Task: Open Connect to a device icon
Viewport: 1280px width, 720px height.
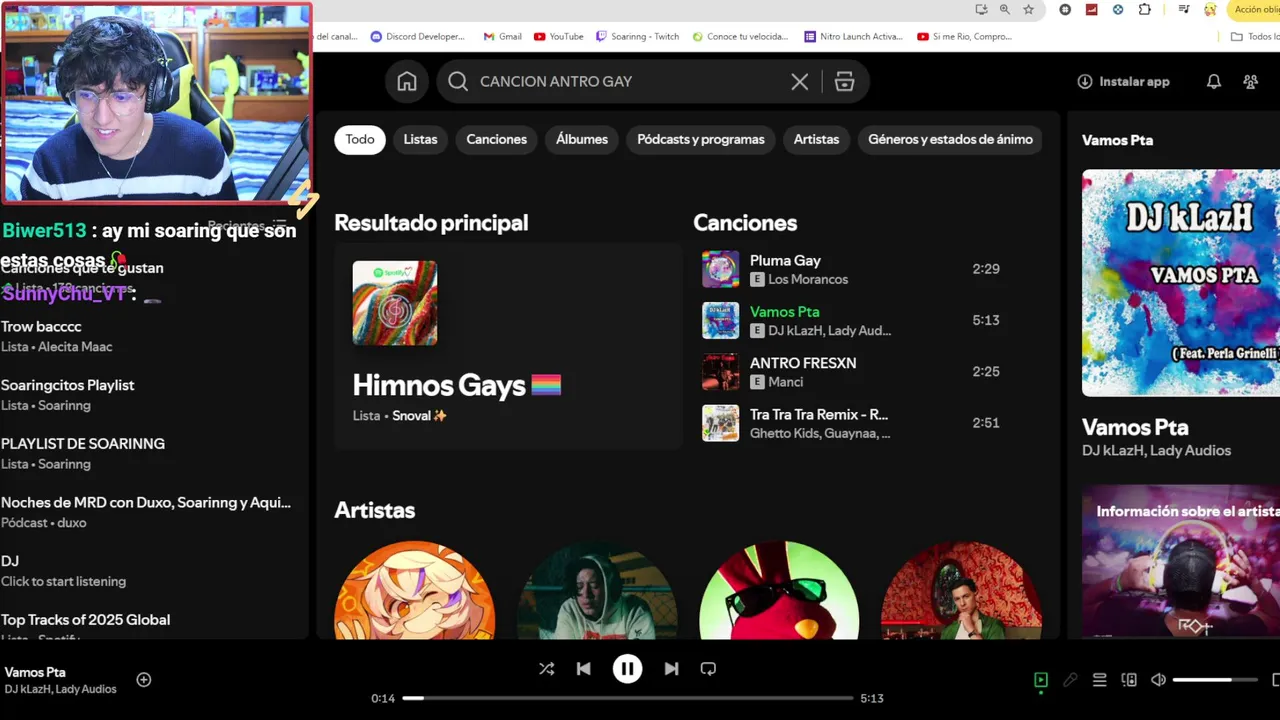Action: [x=1129, y=680]
